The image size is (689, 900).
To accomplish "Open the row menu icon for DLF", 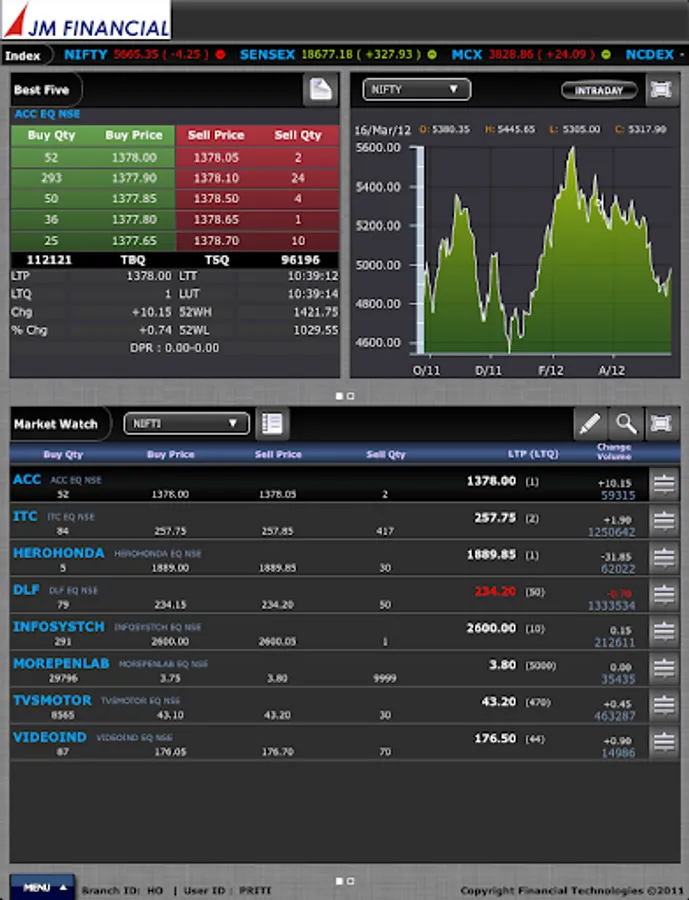I will point(664,595).
